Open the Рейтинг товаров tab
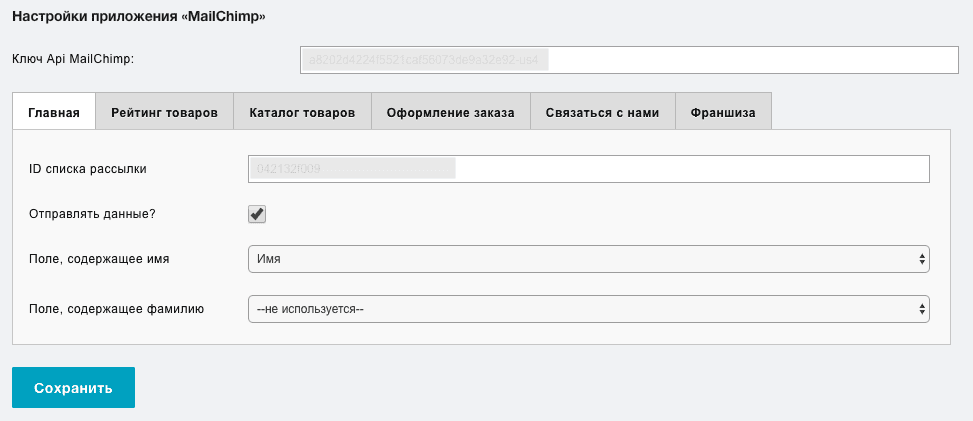The height and width of the screenshot is (421, 973). click(164, 113)
